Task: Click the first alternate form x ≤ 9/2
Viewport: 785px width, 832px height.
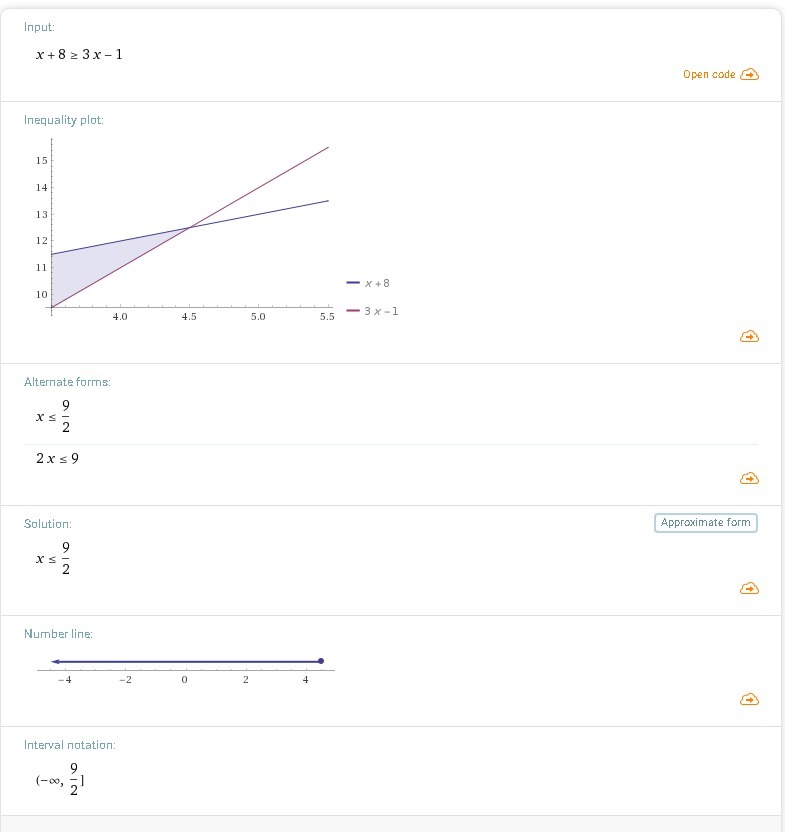Action: 54,417
